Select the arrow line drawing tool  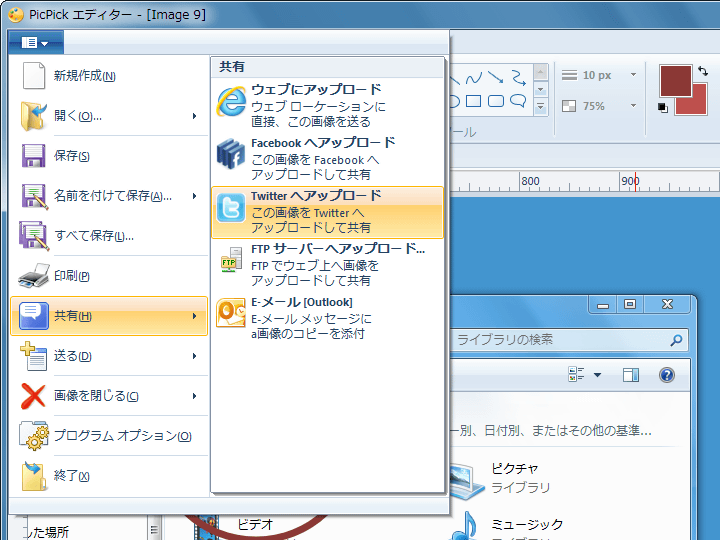pyautogui.click(x=495, y=77)
